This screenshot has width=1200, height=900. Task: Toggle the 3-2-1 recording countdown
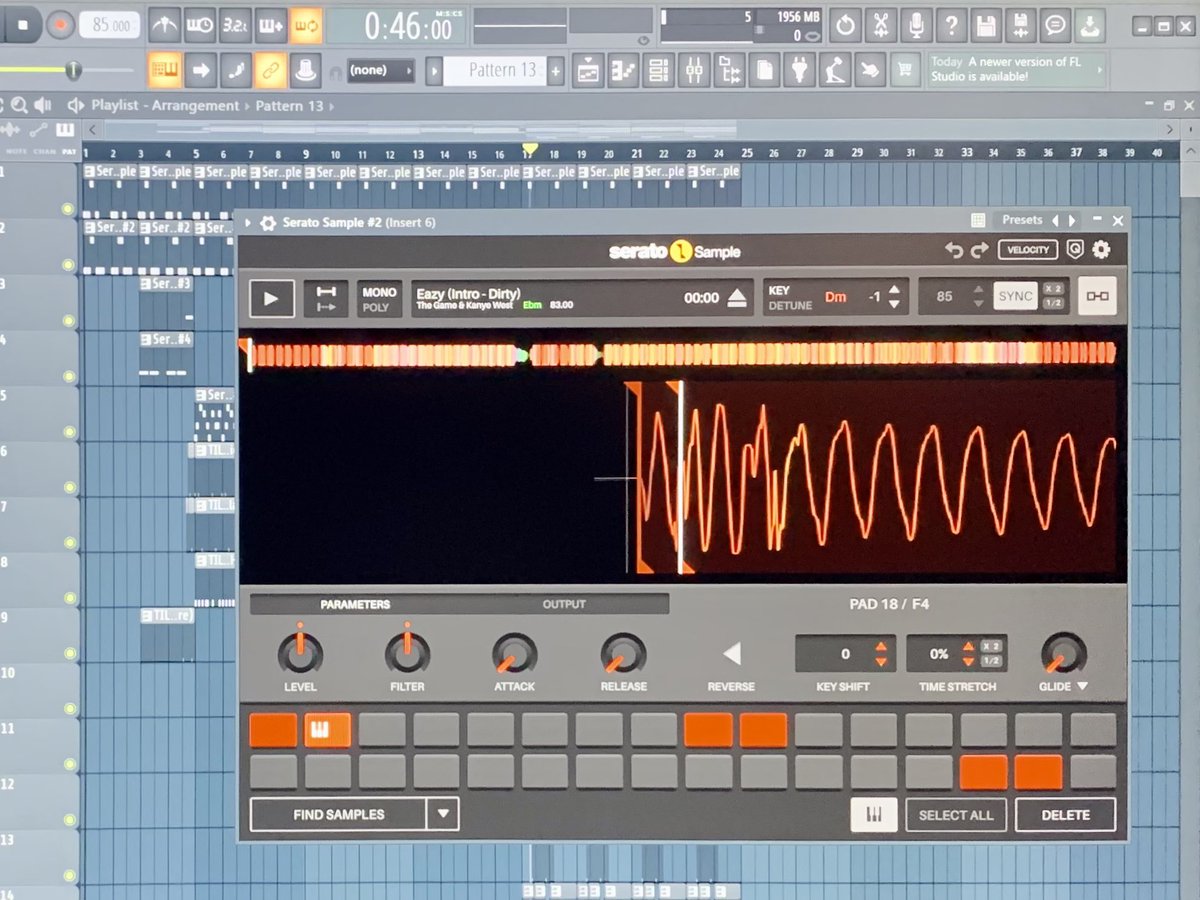pyautogui.click(x=235, y=25)
